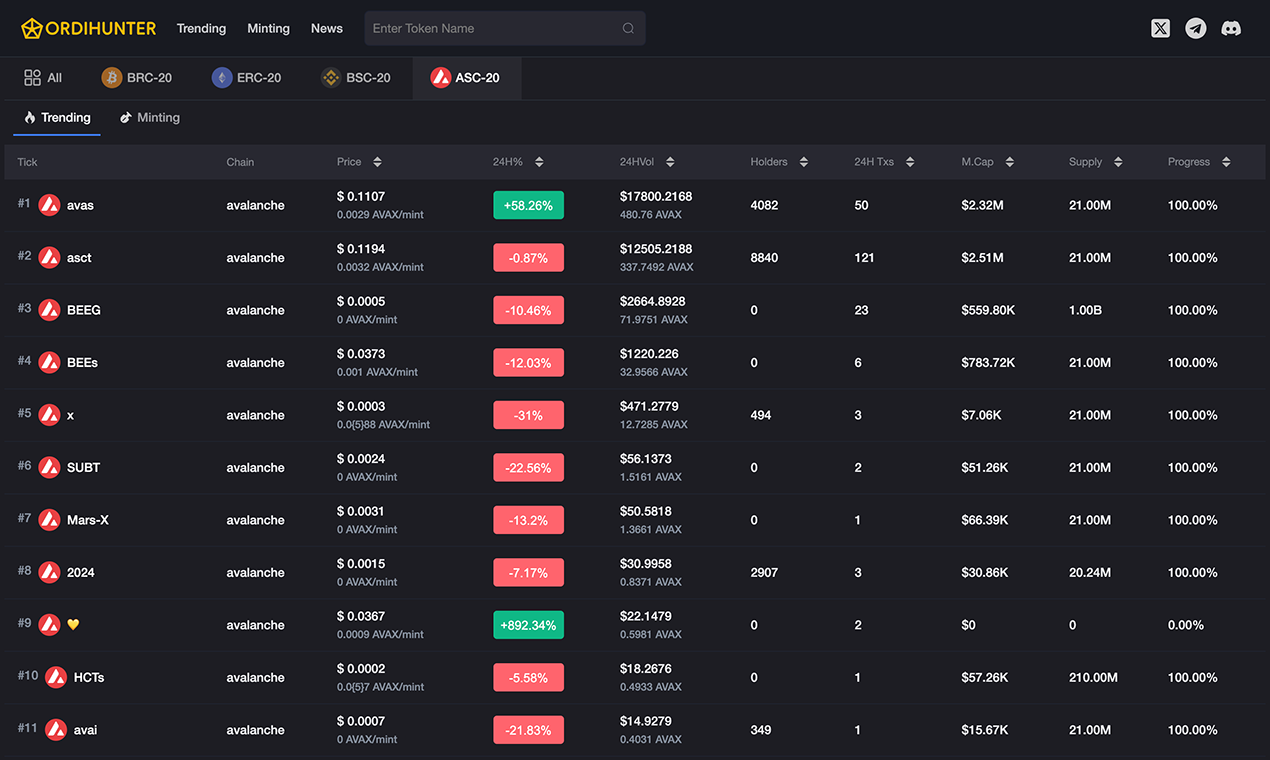Click the yellow heart token icon

pos(73,625)
